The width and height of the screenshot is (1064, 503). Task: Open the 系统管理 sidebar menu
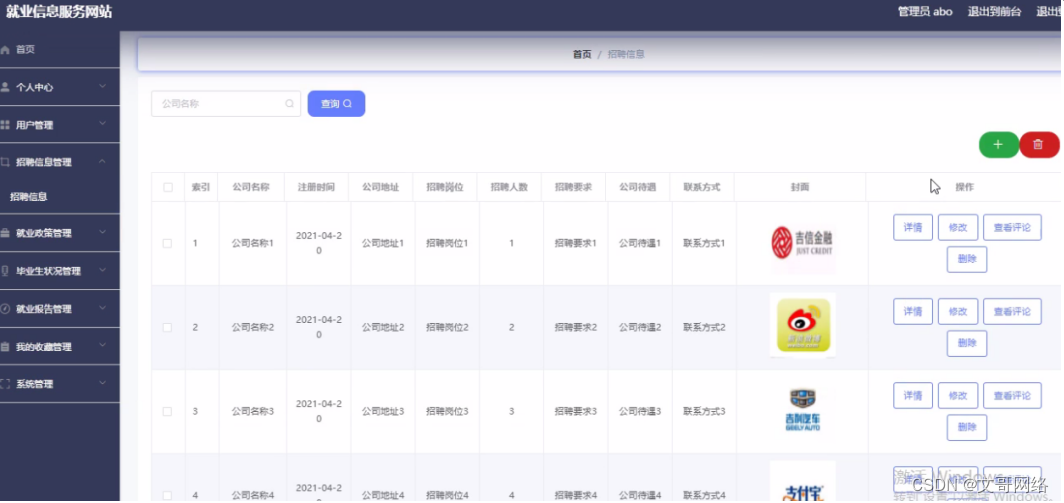(x=60, y=384)
